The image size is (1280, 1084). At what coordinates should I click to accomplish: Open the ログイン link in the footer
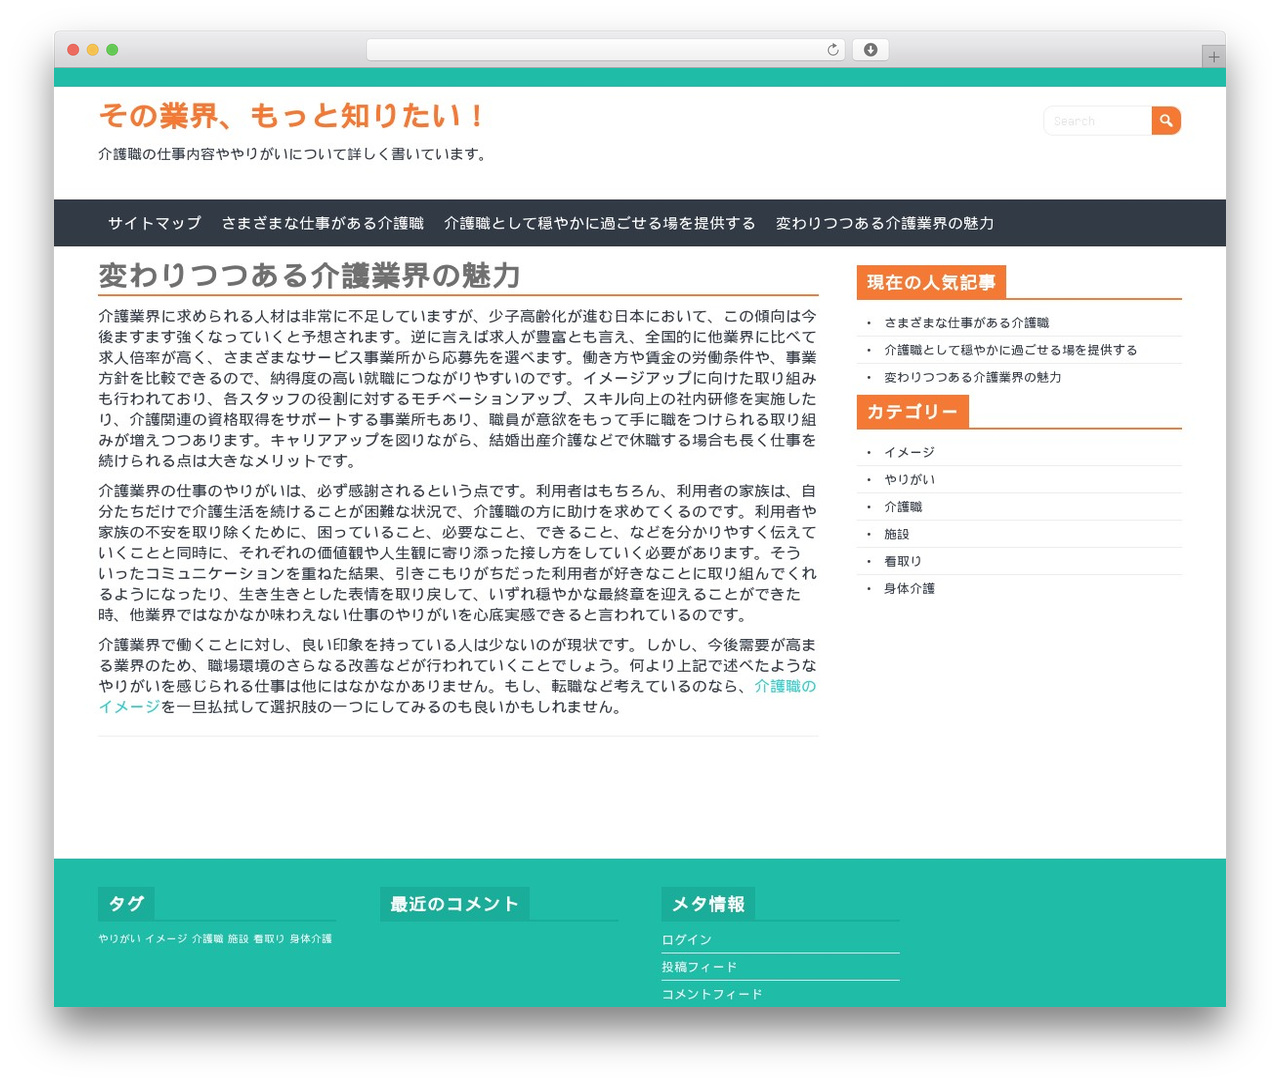pyautogui.click(x=686, y=940)
